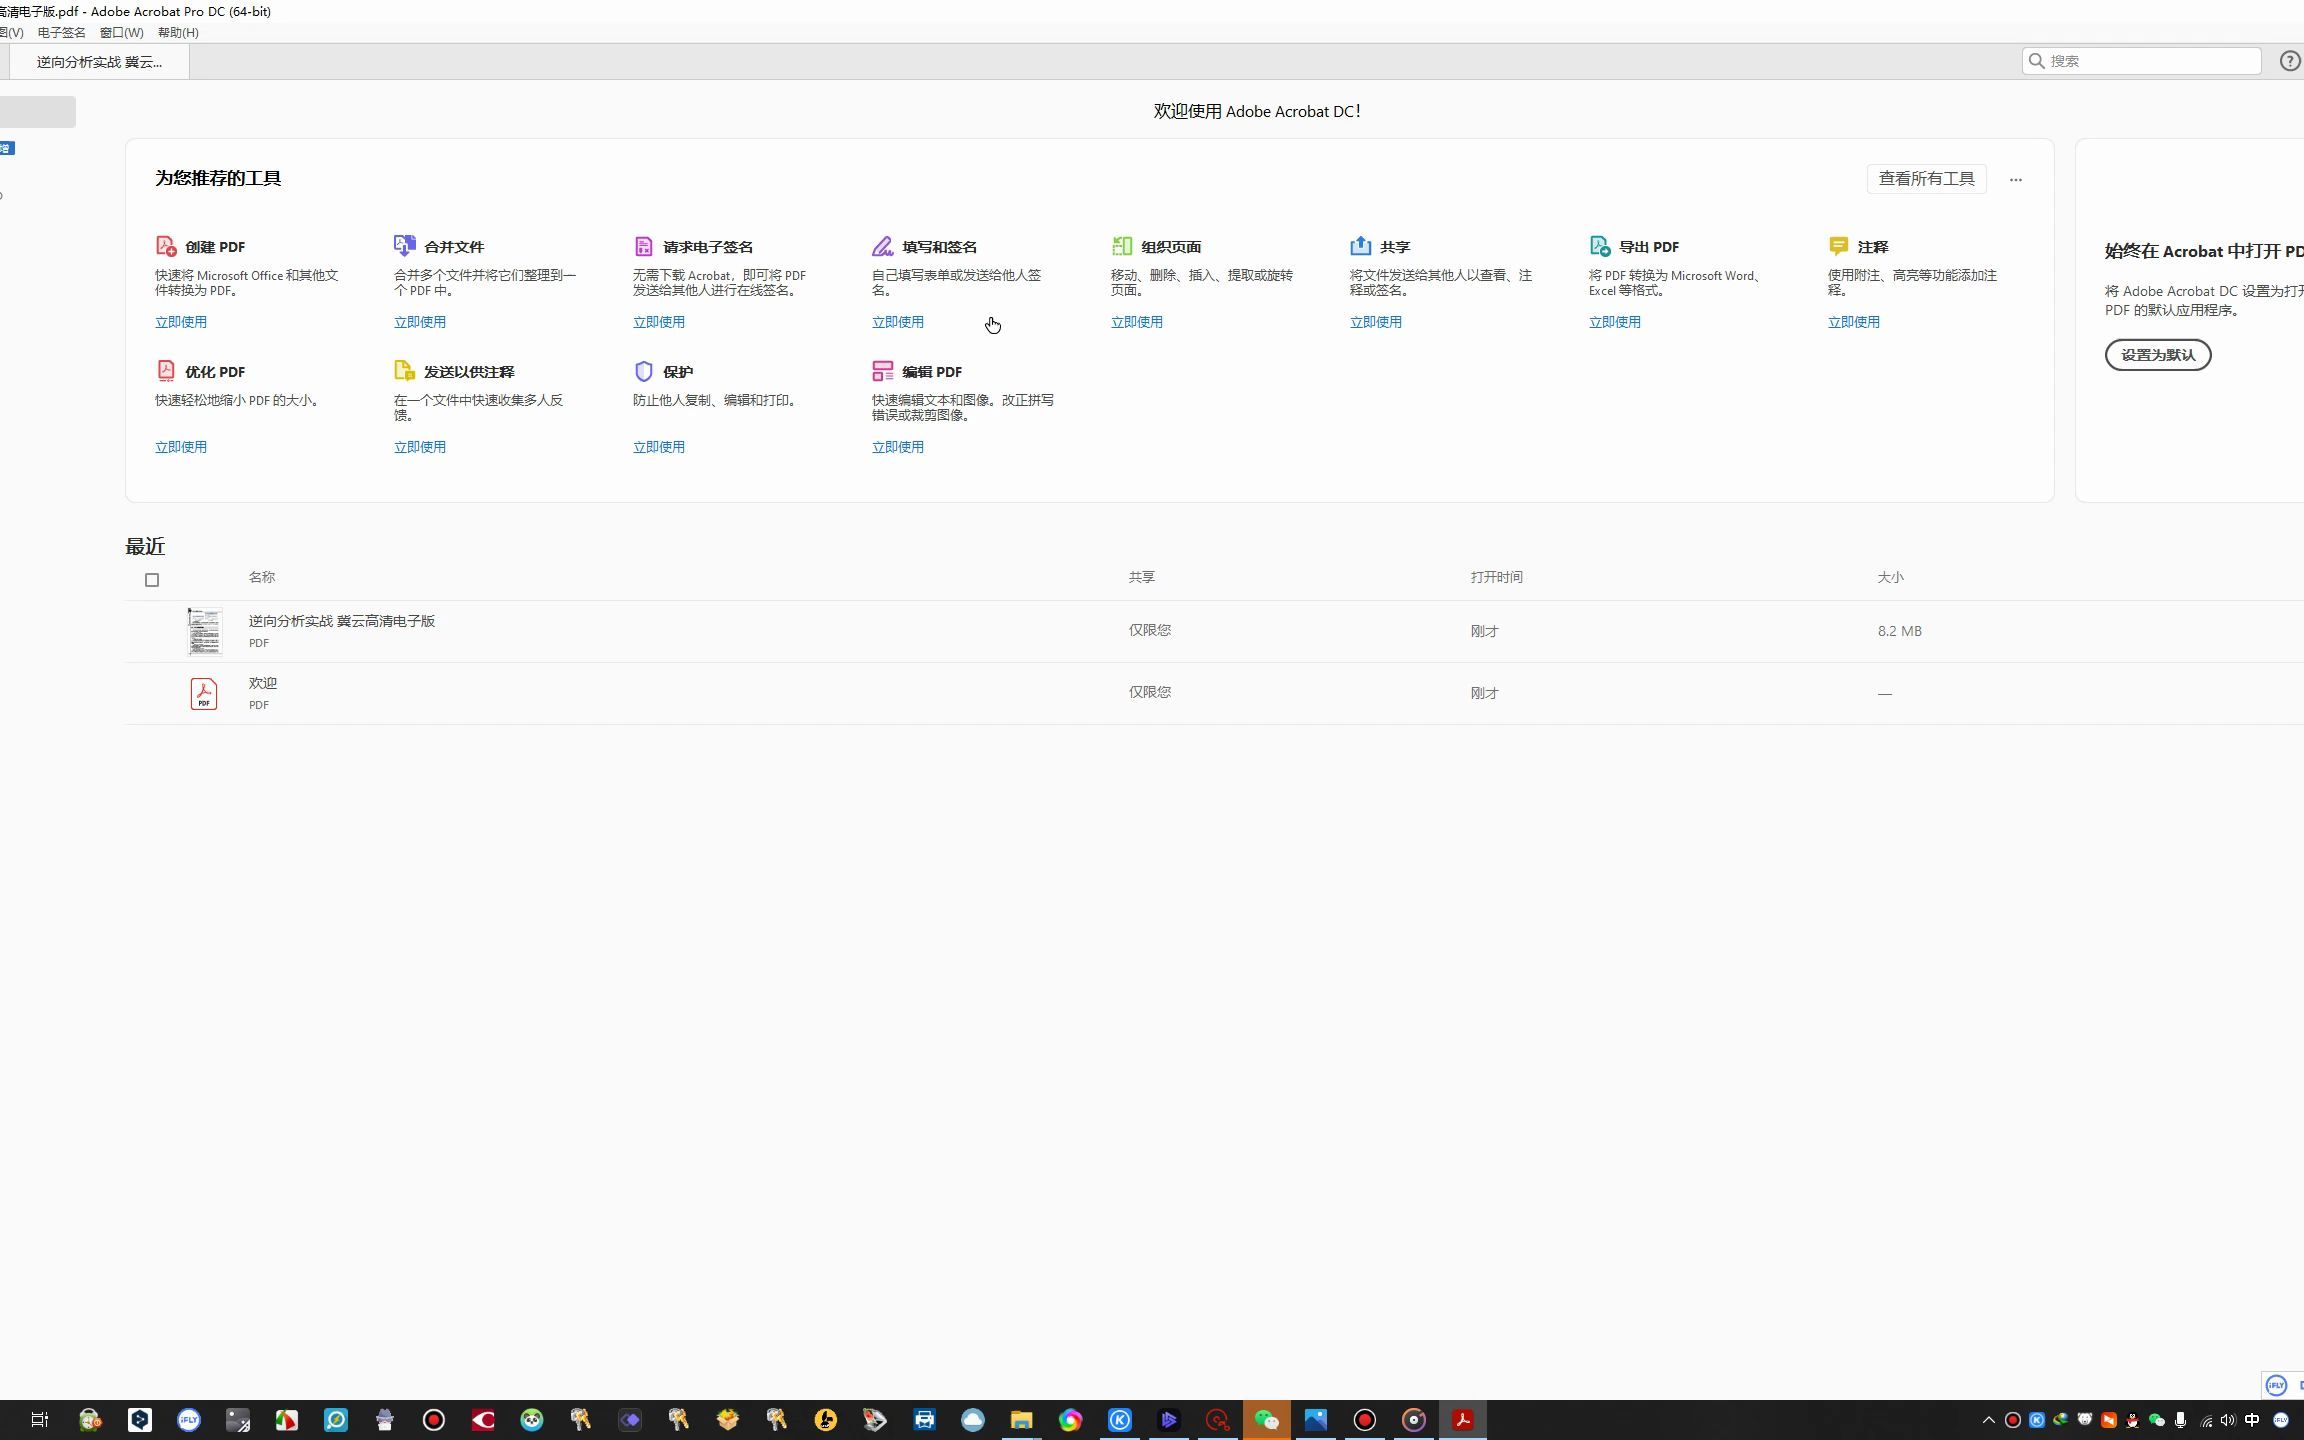Click the 发送以供注释 tool icon
2304x1440 pixels.
[405, 371]
